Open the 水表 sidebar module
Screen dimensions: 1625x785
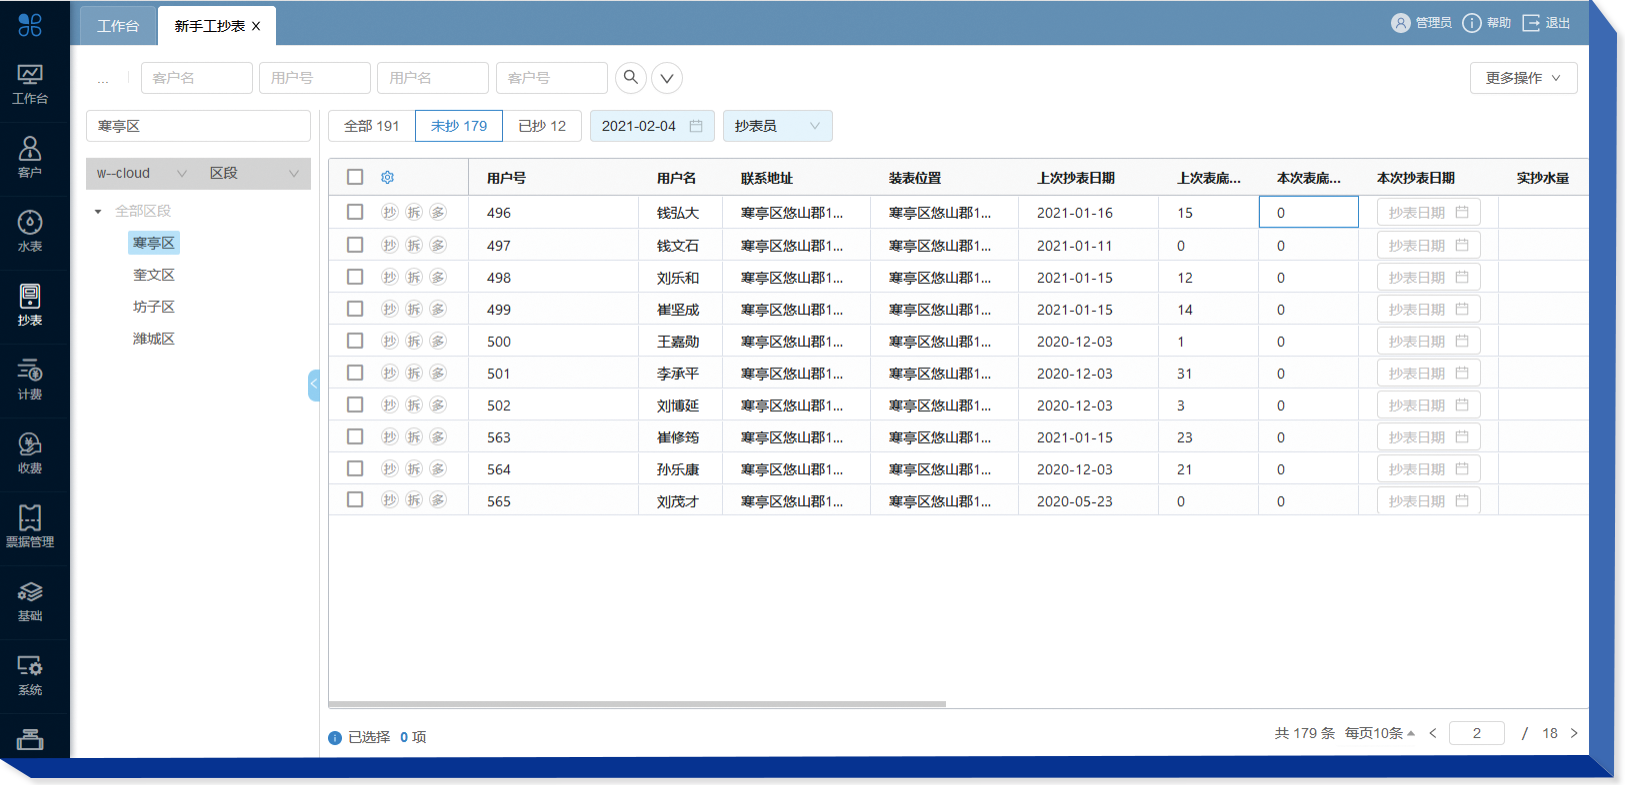point(30,233)
